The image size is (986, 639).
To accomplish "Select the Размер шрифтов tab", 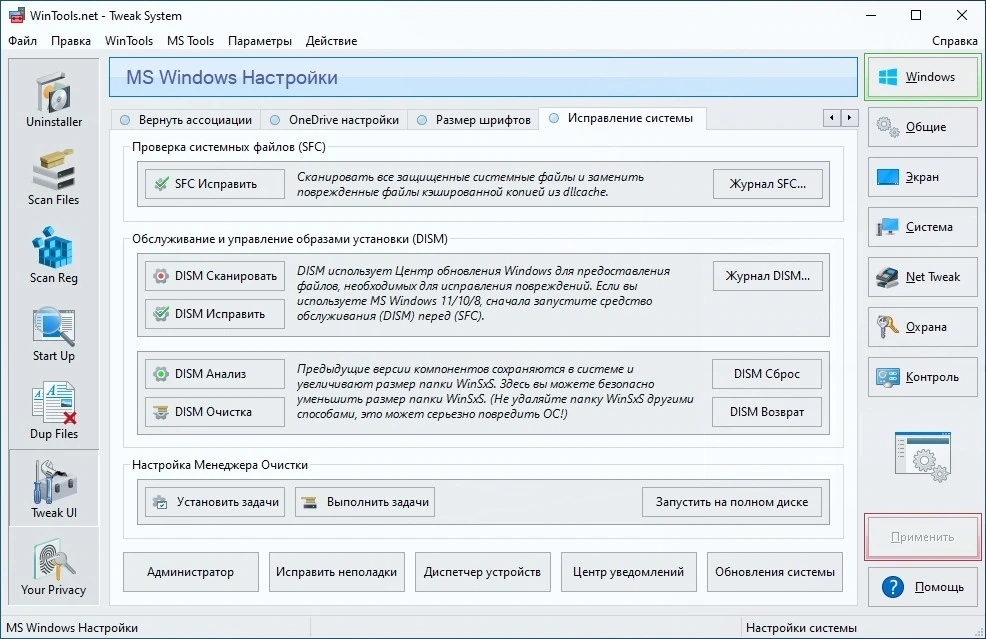I will tap(474, 119).
